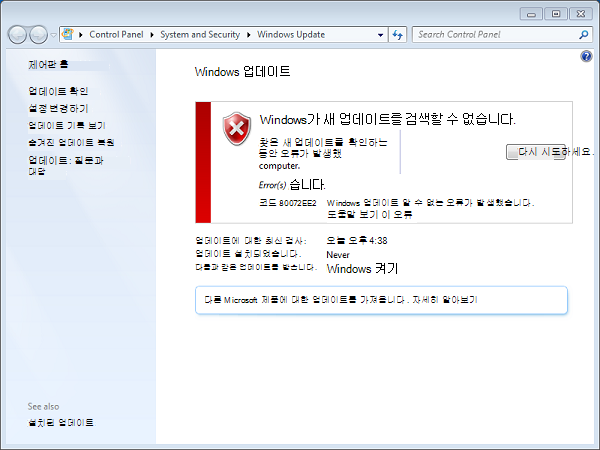
Task: Expand arrow before Control Panel breadcrumb
Action: (81, 35)
